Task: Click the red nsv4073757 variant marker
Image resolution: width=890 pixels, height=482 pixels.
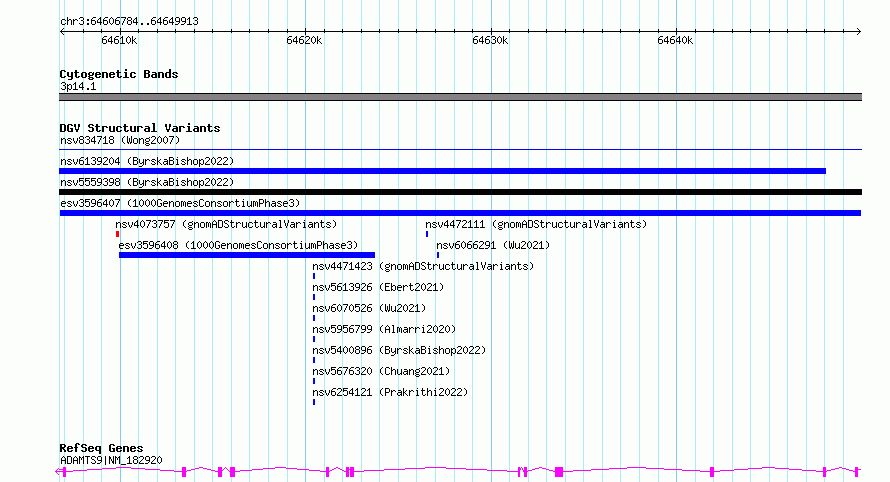Action: coord(117,234)
